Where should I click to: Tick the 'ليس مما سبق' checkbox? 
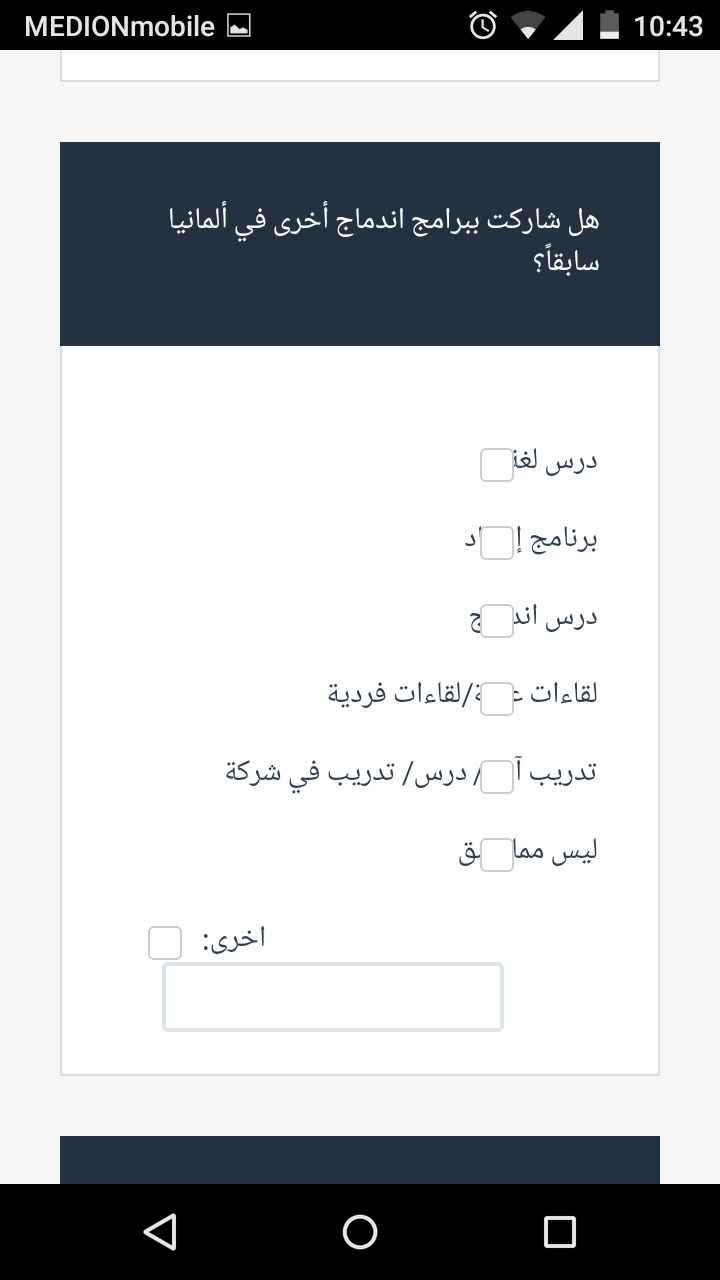497,855
